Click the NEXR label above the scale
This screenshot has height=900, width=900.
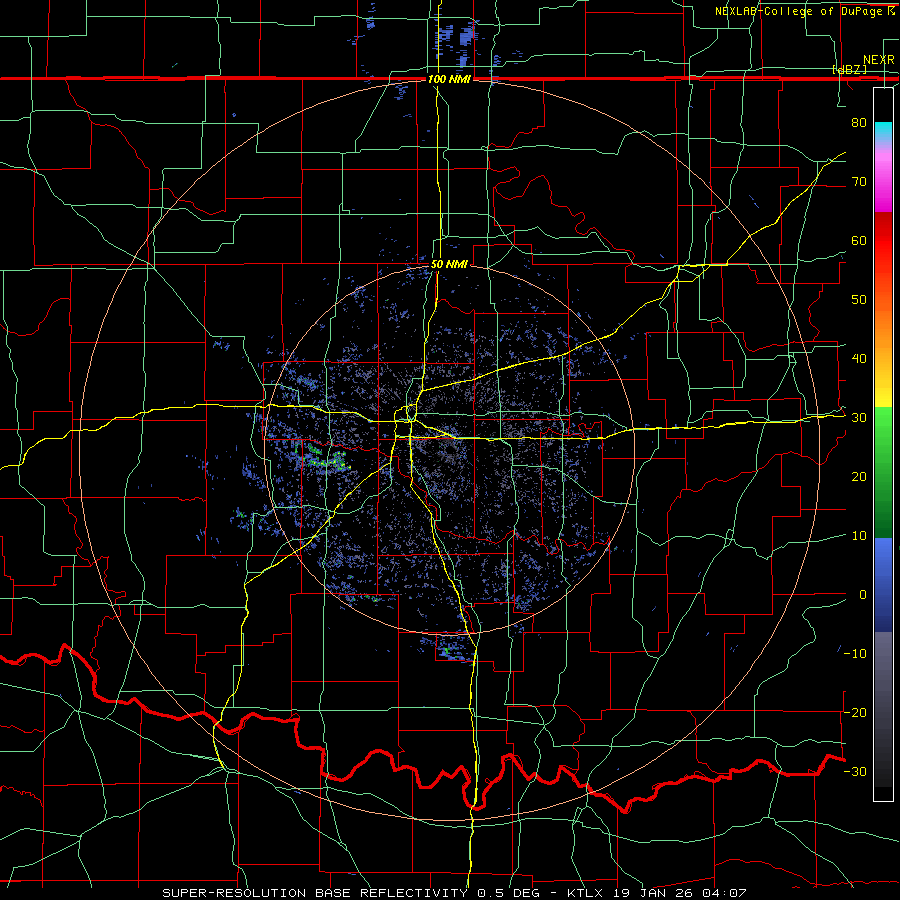point(878,60)
